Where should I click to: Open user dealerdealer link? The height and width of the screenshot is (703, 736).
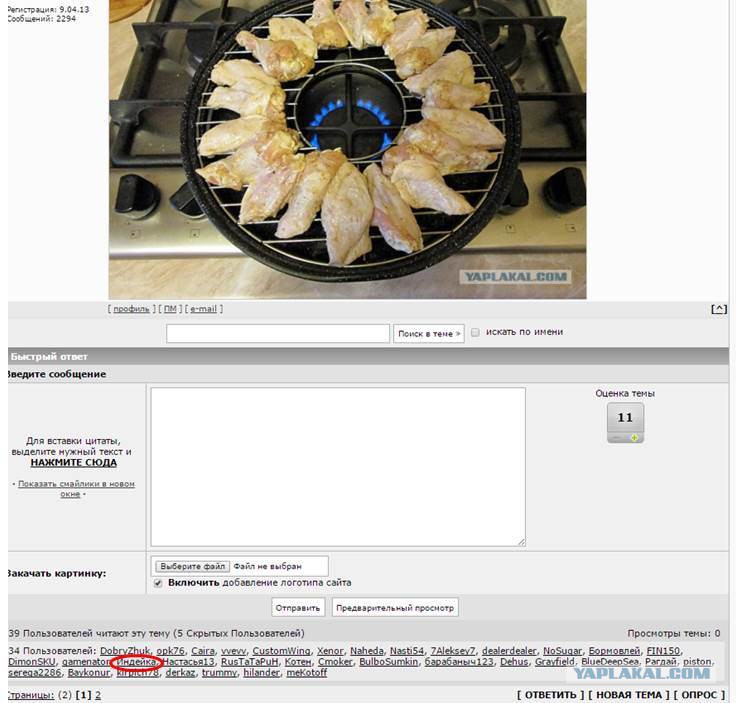(509, 651)
